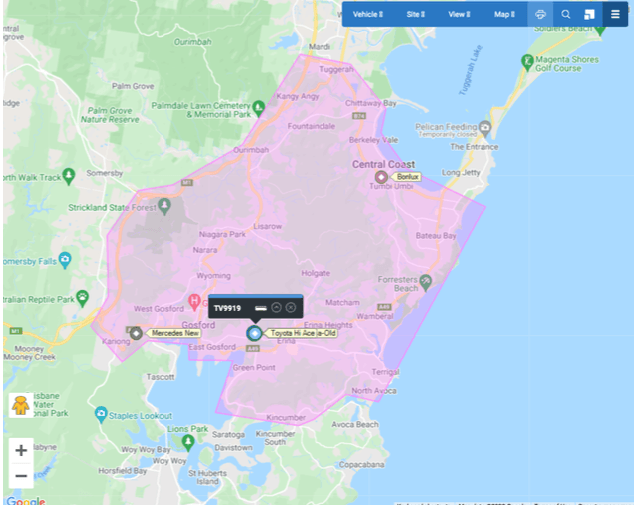Click the Magenta Shores Golf Course marker
This screenshot has width=636, height=505.
pyautogui.click(x=527, y=62)
